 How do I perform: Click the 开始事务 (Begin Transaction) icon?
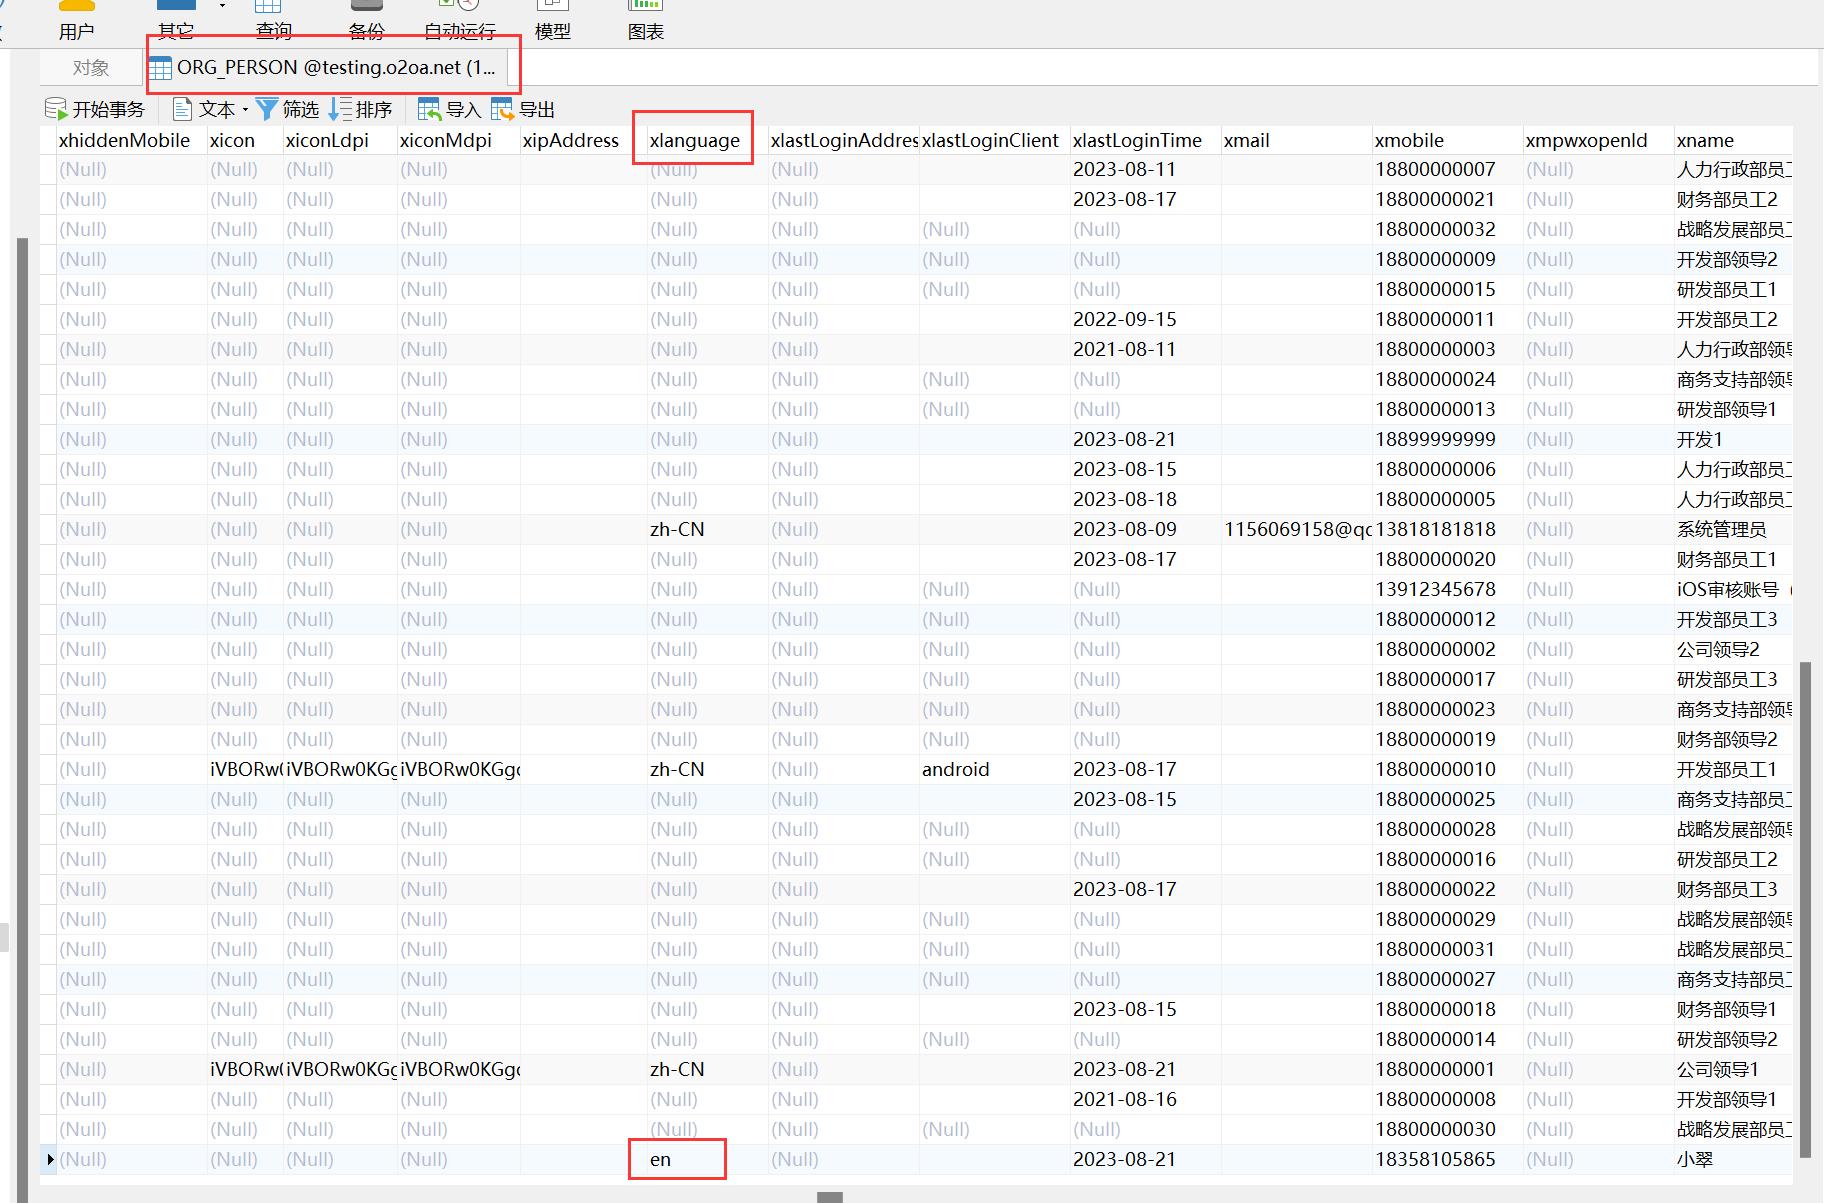(56, 109)
